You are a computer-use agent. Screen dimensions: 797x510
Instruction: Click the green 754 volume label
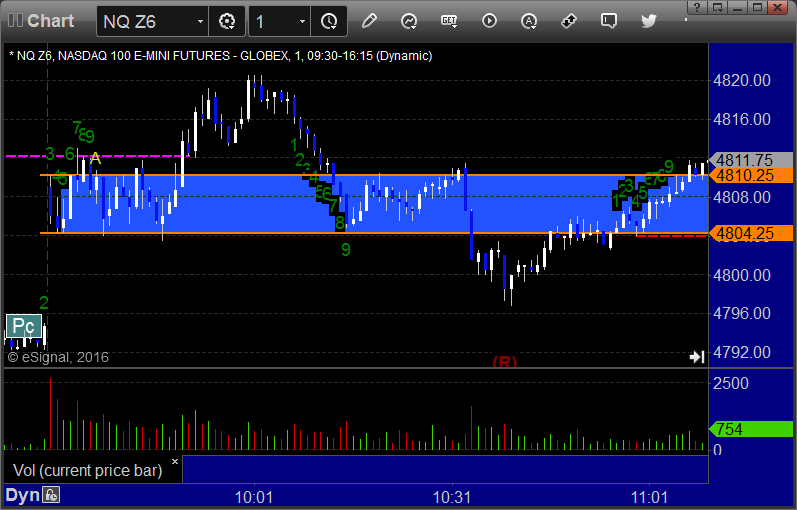tap(751, 429)
